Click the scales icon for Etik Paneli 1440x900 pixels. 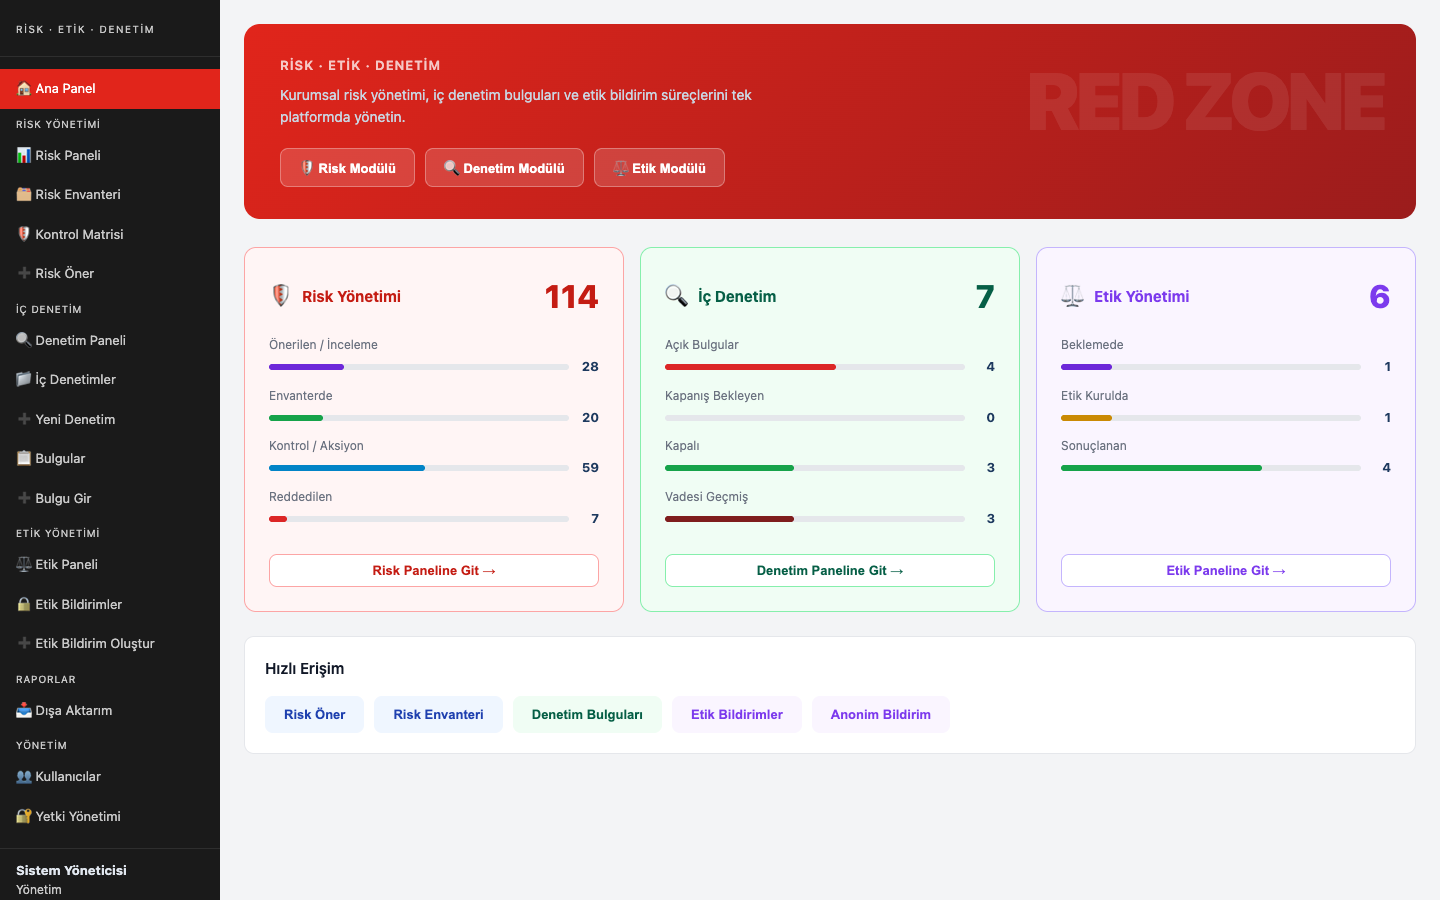(x=24, y=565)
